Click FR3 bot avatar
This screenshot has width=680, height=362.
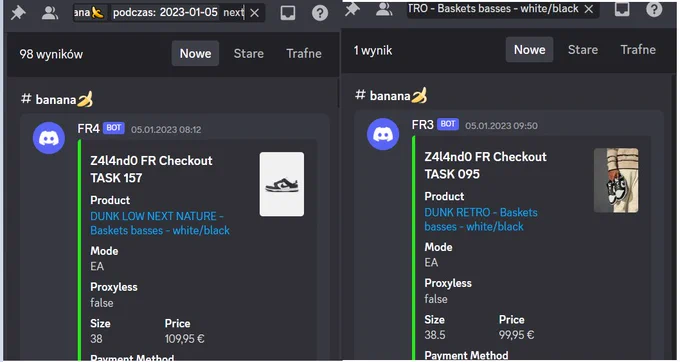point(383,134)
